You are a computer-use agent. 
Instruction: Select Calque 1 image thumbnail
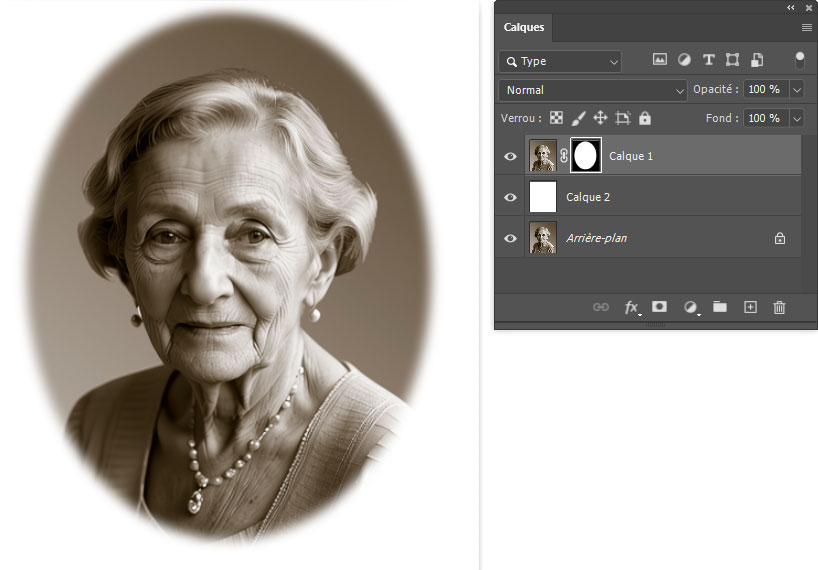click(543, 155)
